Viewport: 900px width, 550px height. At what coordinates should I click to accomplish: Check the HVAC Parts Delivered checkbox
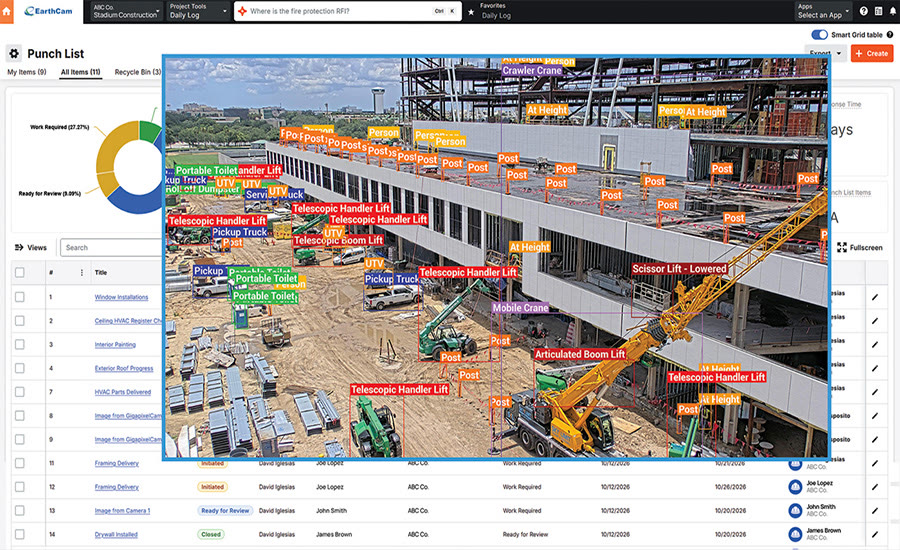point(20,392)
